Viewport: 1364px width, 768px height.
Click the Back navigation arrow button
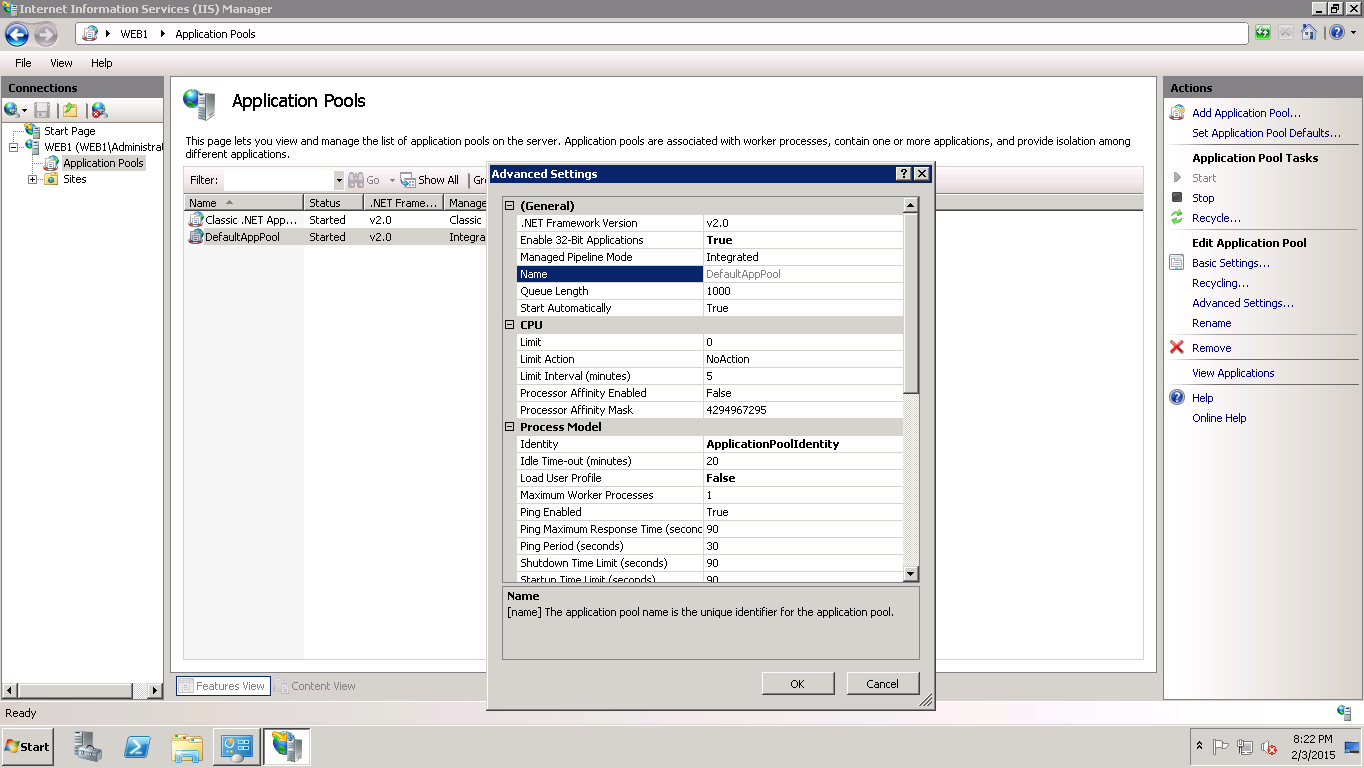(x=17, y=34)
